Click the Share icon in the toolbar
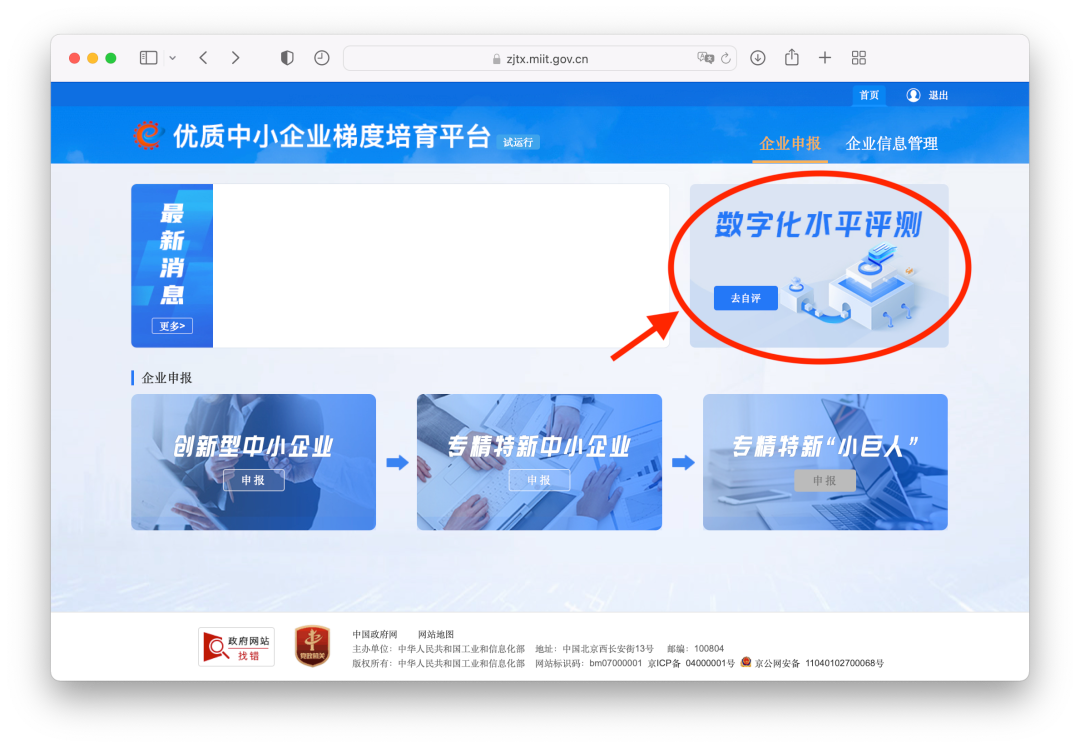Screen dimensions: 1080x748 [x=791, y=57]
